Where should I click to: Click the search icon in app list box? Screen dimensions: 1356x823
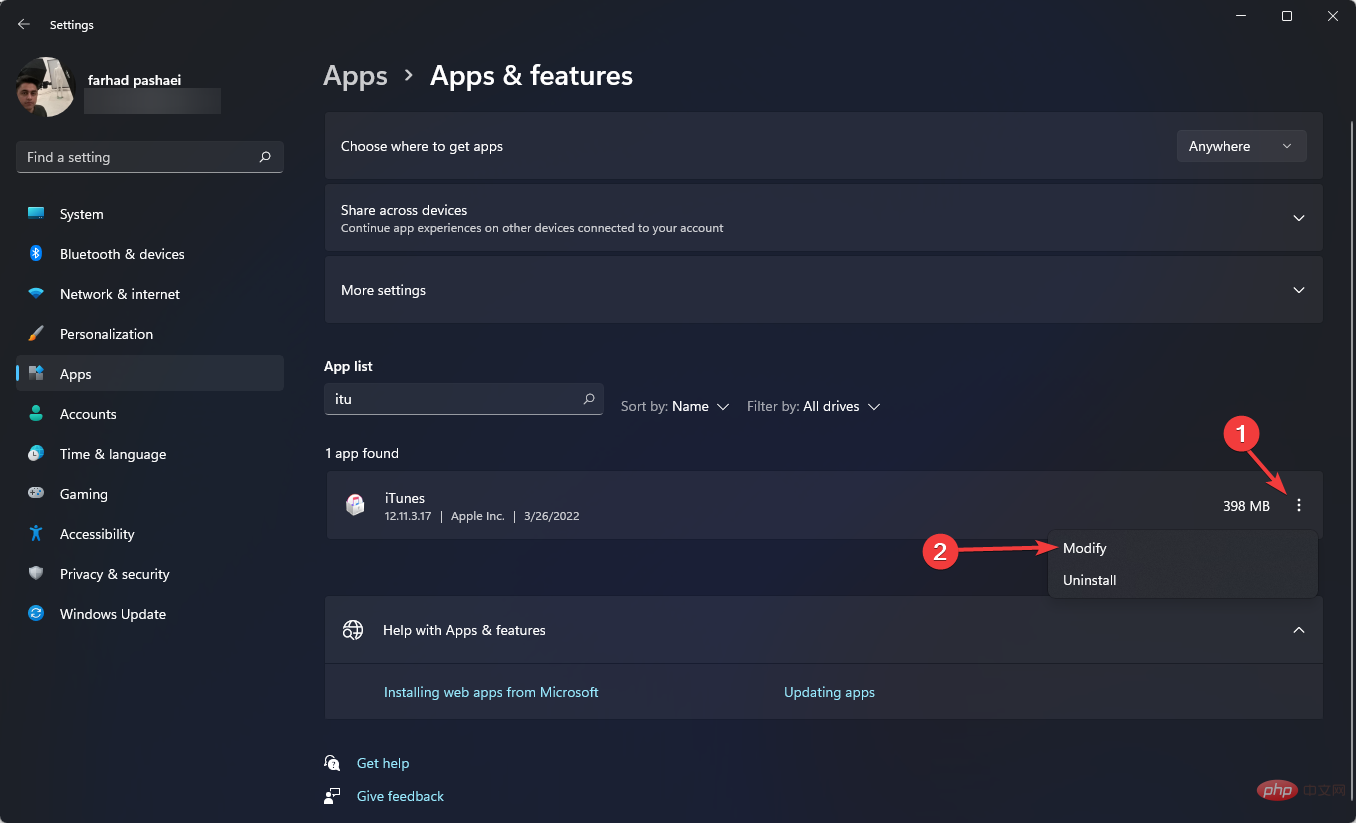(589, 399)
